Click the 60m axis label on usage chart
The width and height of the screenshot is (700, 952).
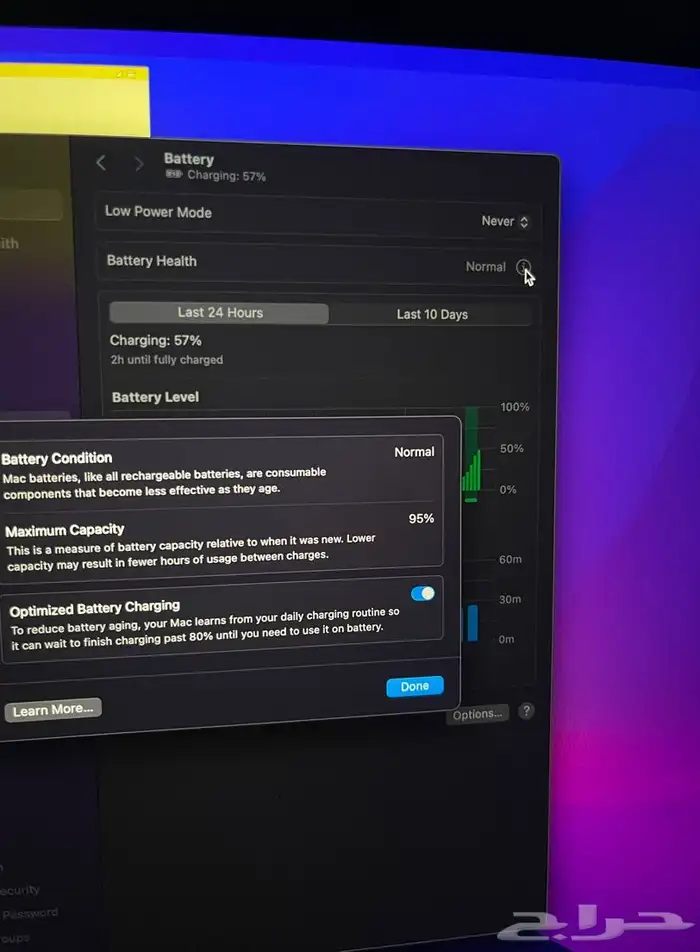coord(510,559)
